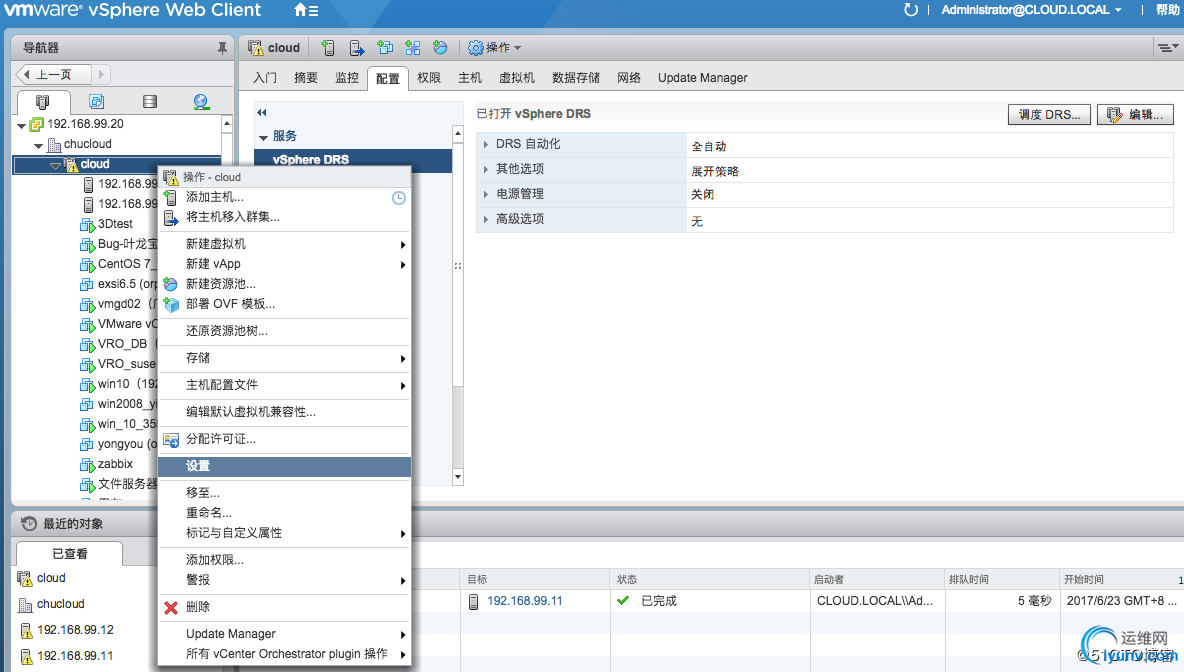Choose 添加主机... in context menu

click(x=285, y=197)
